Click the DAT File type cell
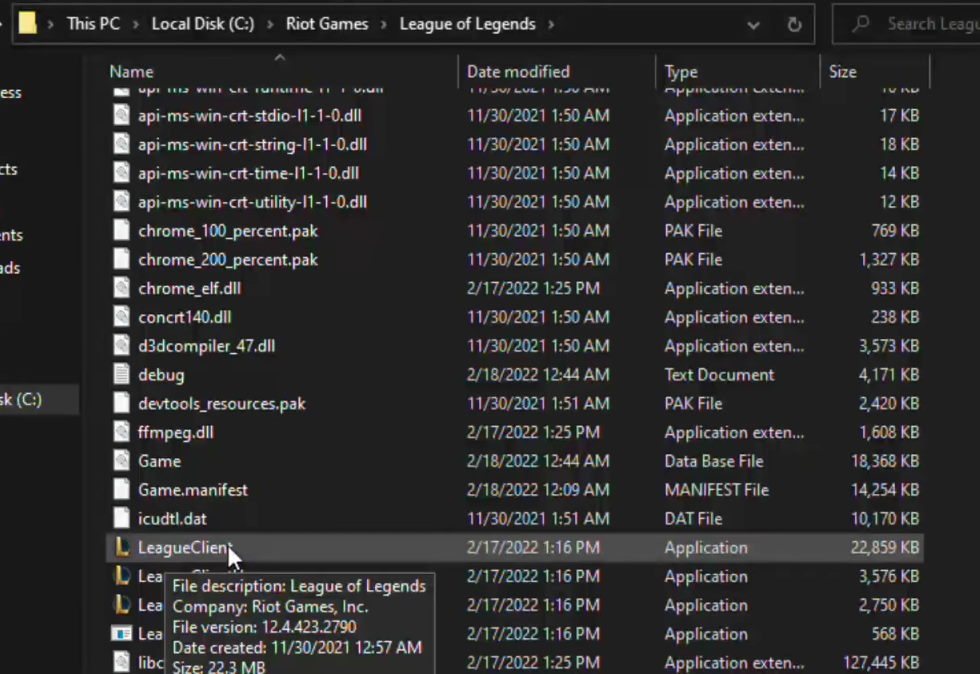The image size is (980, 674). pos(693,518)
